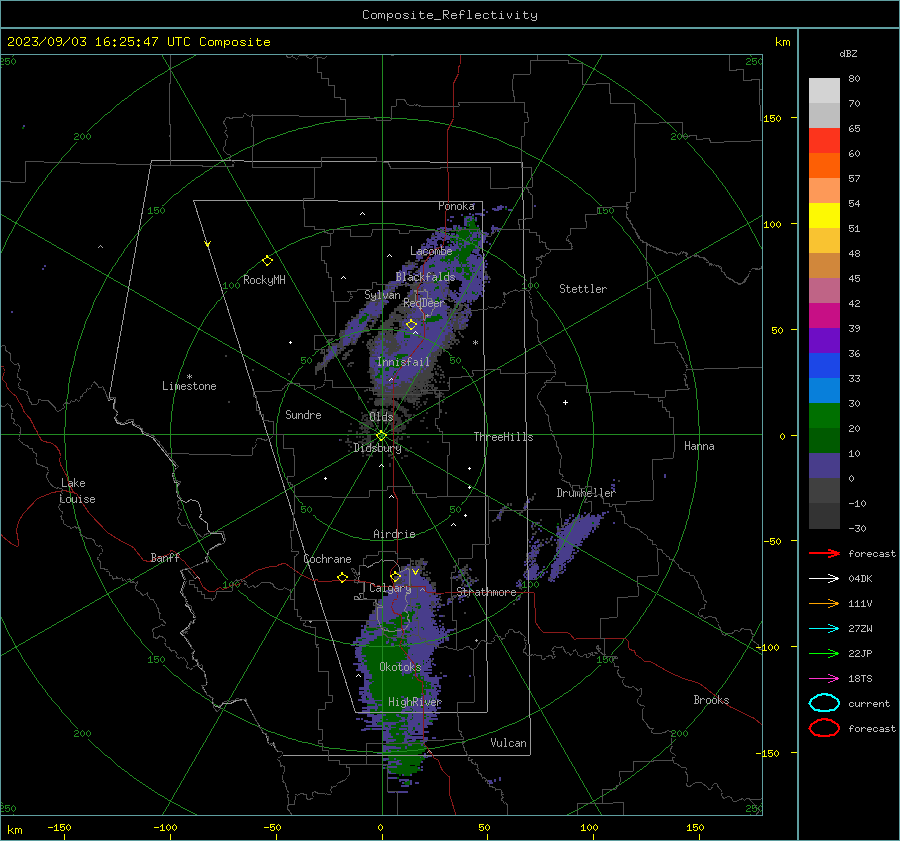The image size is (900, 841).
Task: Click the cyan current ellipse legend icon
Action: [824, 703]
